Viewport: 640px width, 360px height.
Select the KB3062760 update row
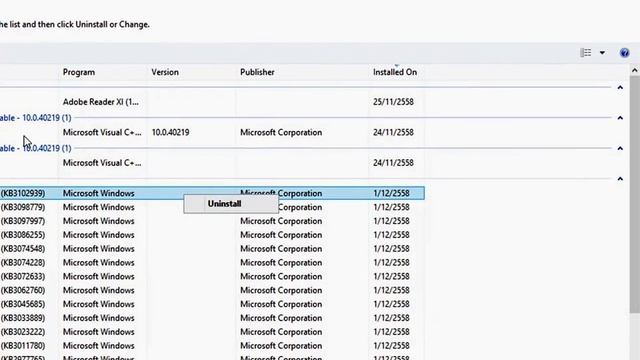tap(212, 290)
